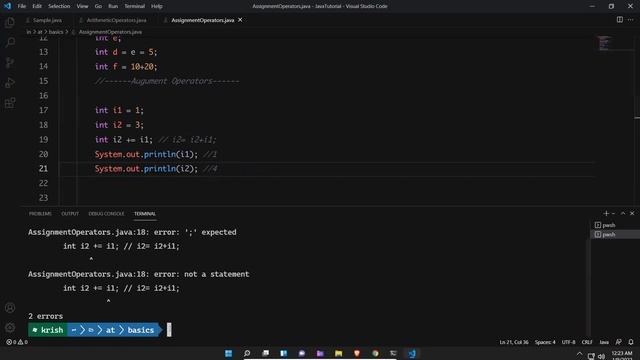The height and width of the screenshot is (360, 640).
Task: Open the Source Control view
Action: 10,62
